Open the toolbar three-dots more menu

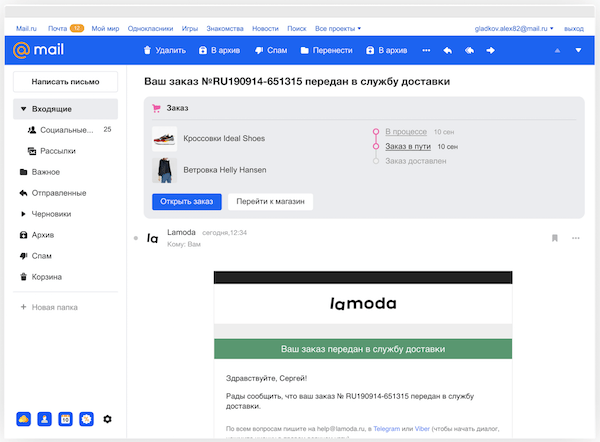point(426,51)
